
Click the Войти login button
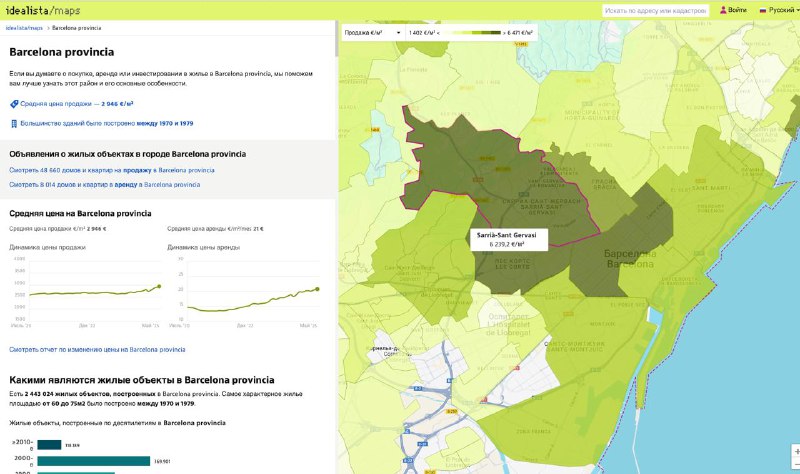click(x=737, y=10)
